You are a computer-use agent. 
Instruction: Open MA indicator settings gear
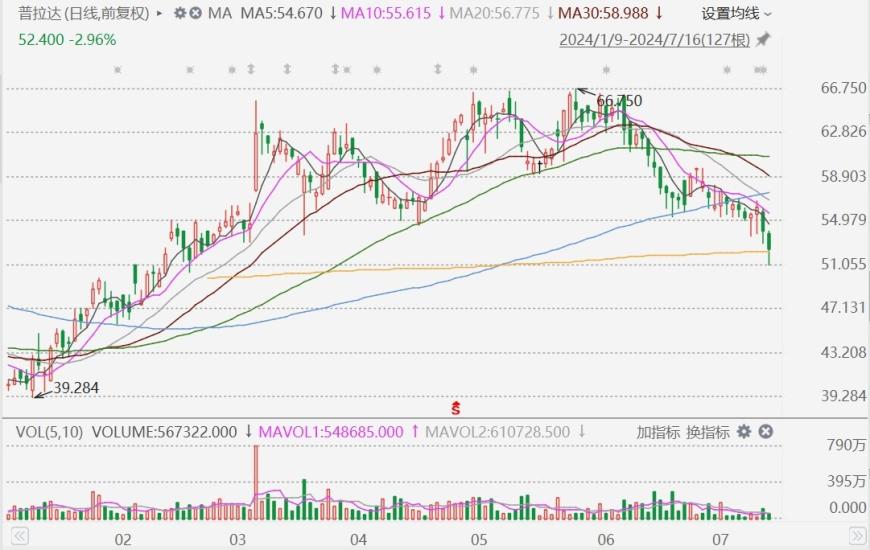[179, 14]
